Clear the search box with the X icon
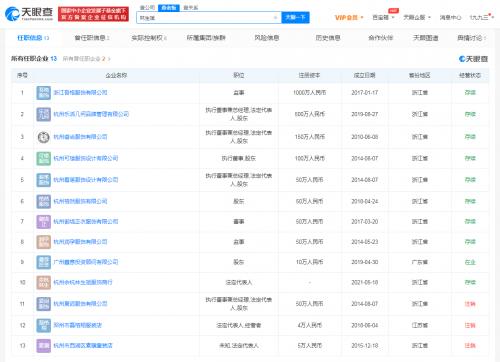 coord(275,18)
